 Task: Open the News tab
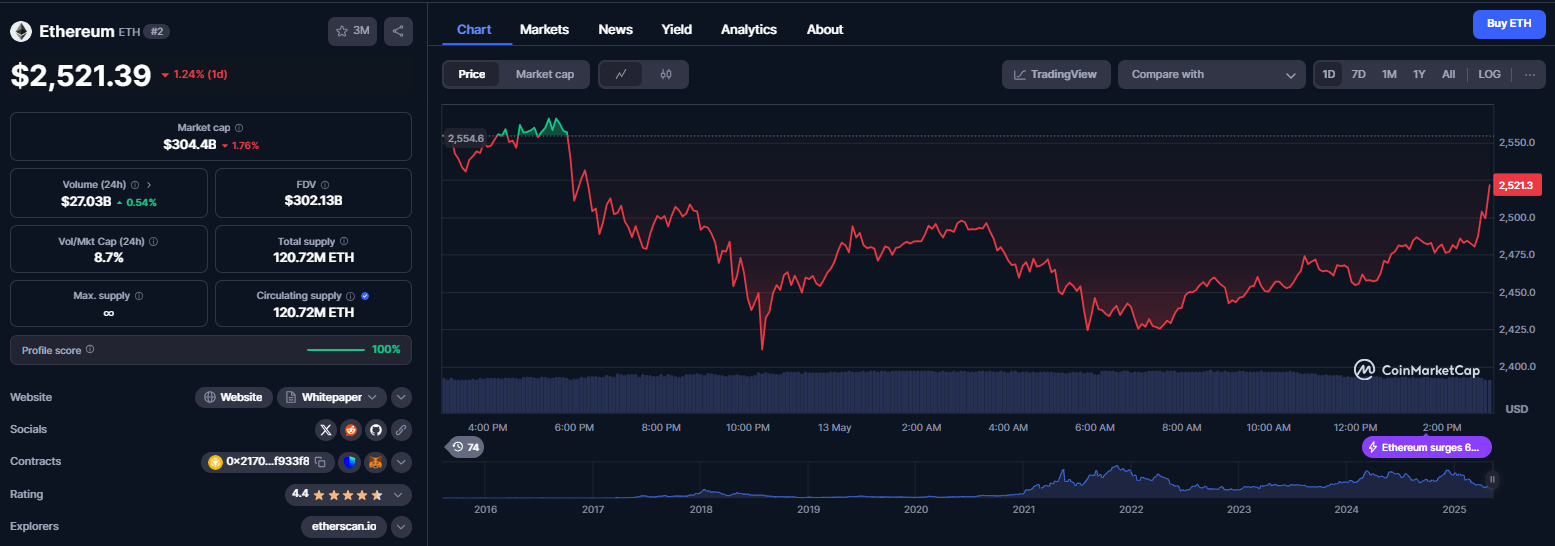(615, 29)
